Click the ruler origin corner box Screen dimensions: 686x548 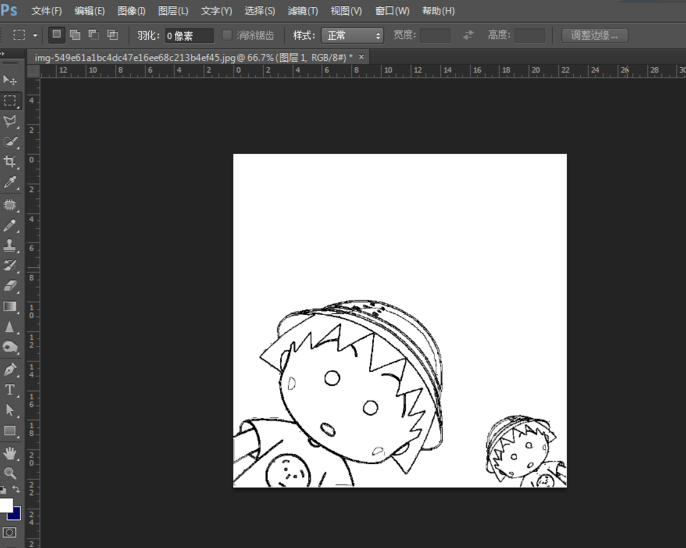tap(33, 71)
